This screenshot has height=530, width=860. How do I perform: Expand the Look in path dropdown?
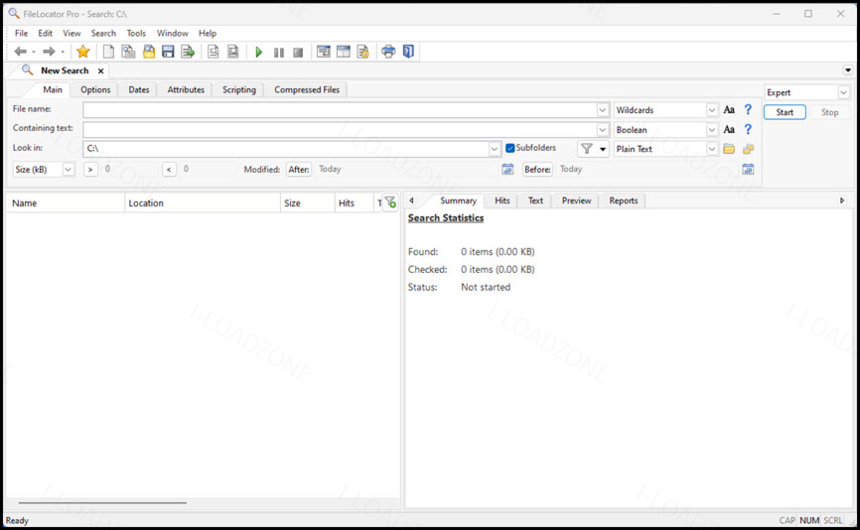click(494, 149)
